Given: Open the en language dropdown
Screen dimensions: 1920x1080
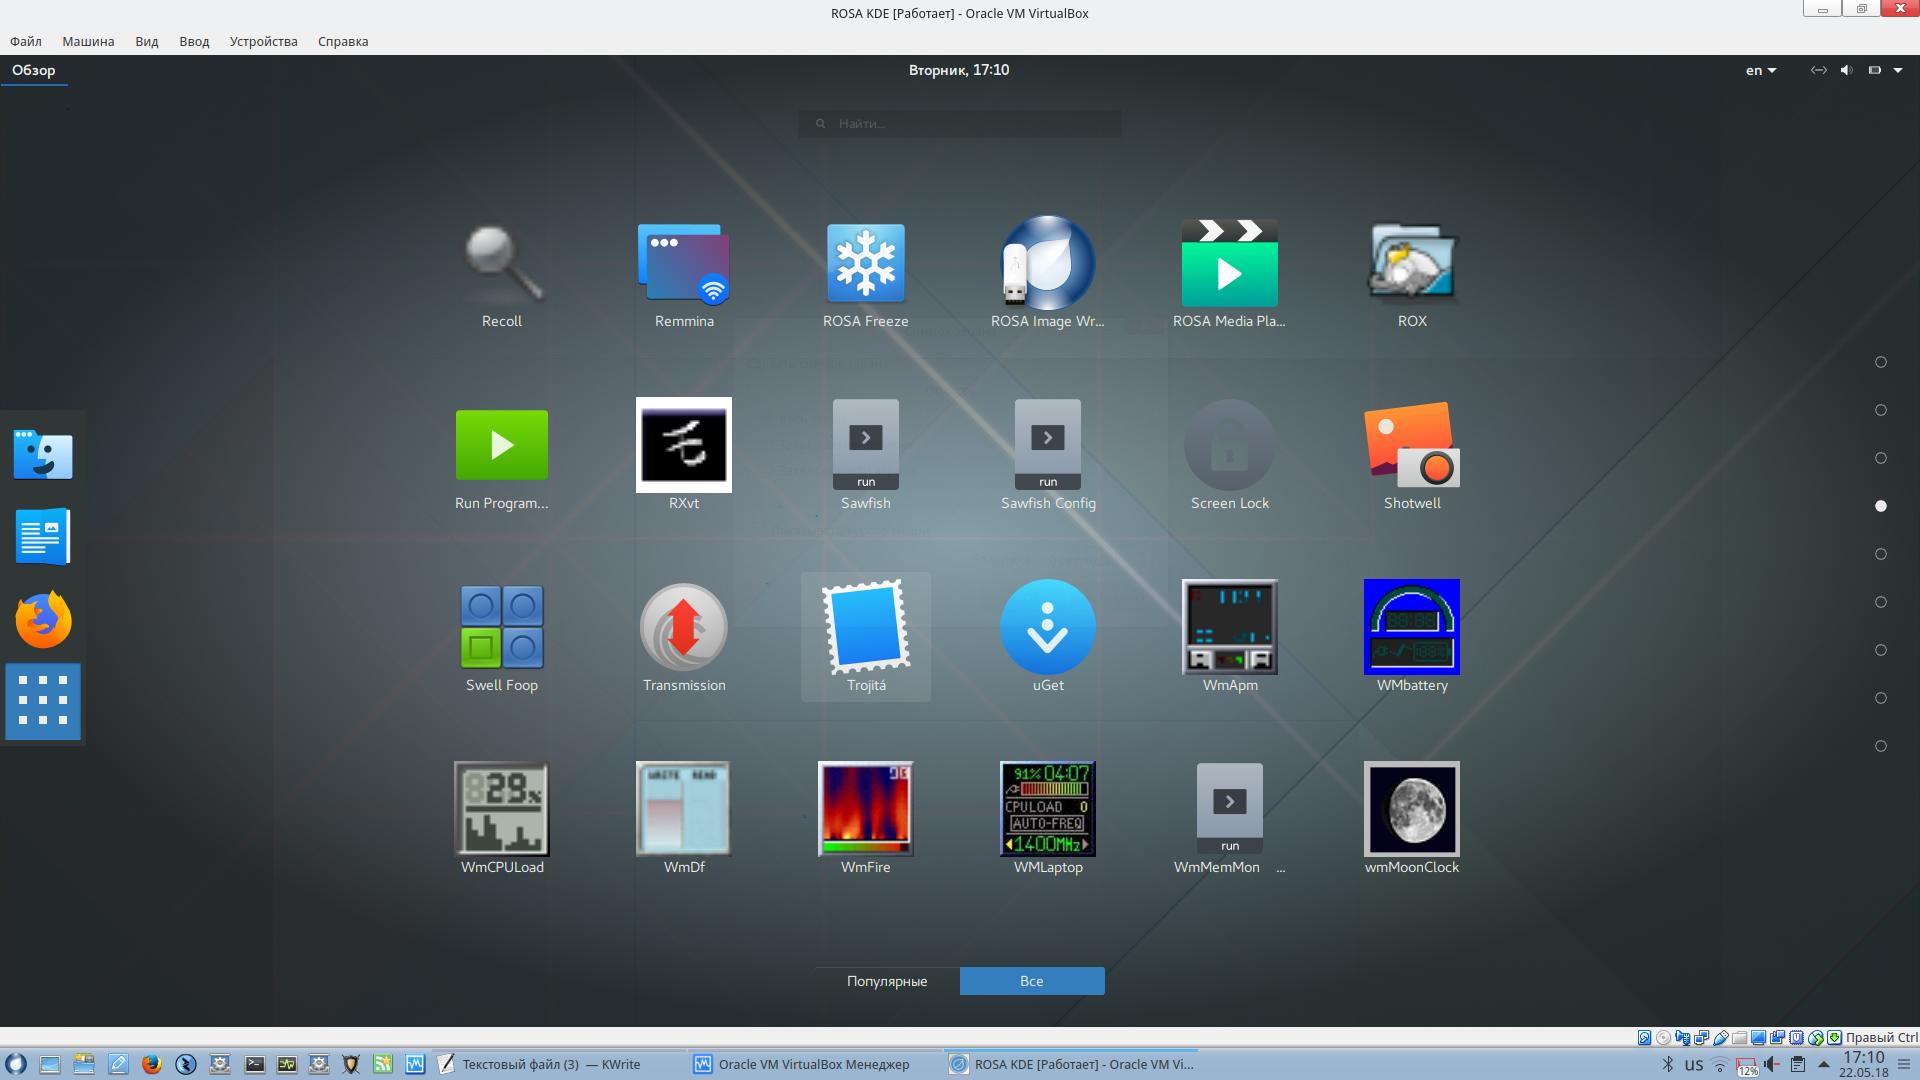Looking at the screenshot, I should tap(1760, 70).
